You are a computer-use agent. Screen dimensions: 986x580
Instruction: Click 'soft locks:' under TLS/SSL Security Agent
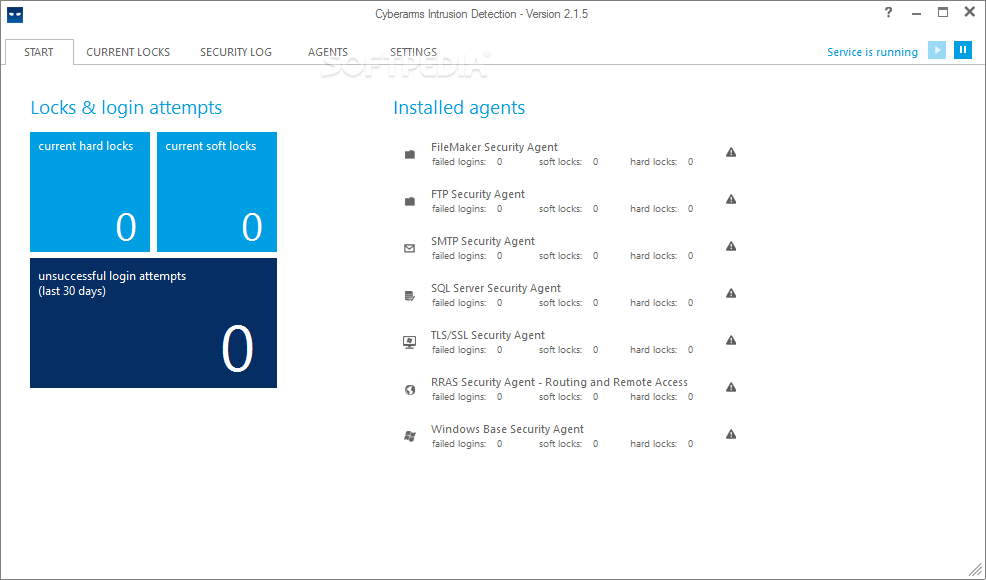click(x=560, y=350)
